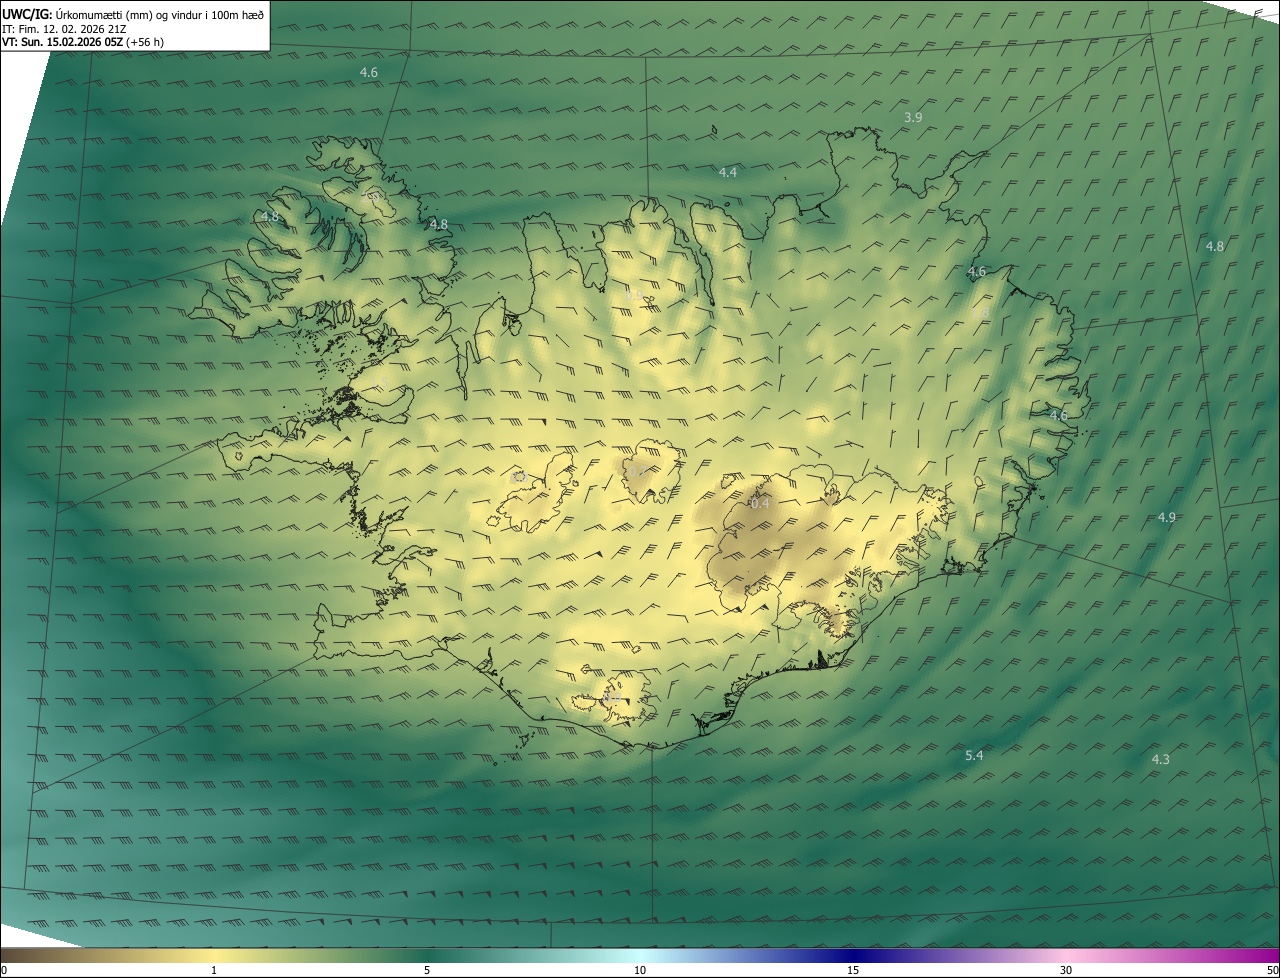
Task: Select the colorbar tick label '10'
Action: (x=640, y=970)
